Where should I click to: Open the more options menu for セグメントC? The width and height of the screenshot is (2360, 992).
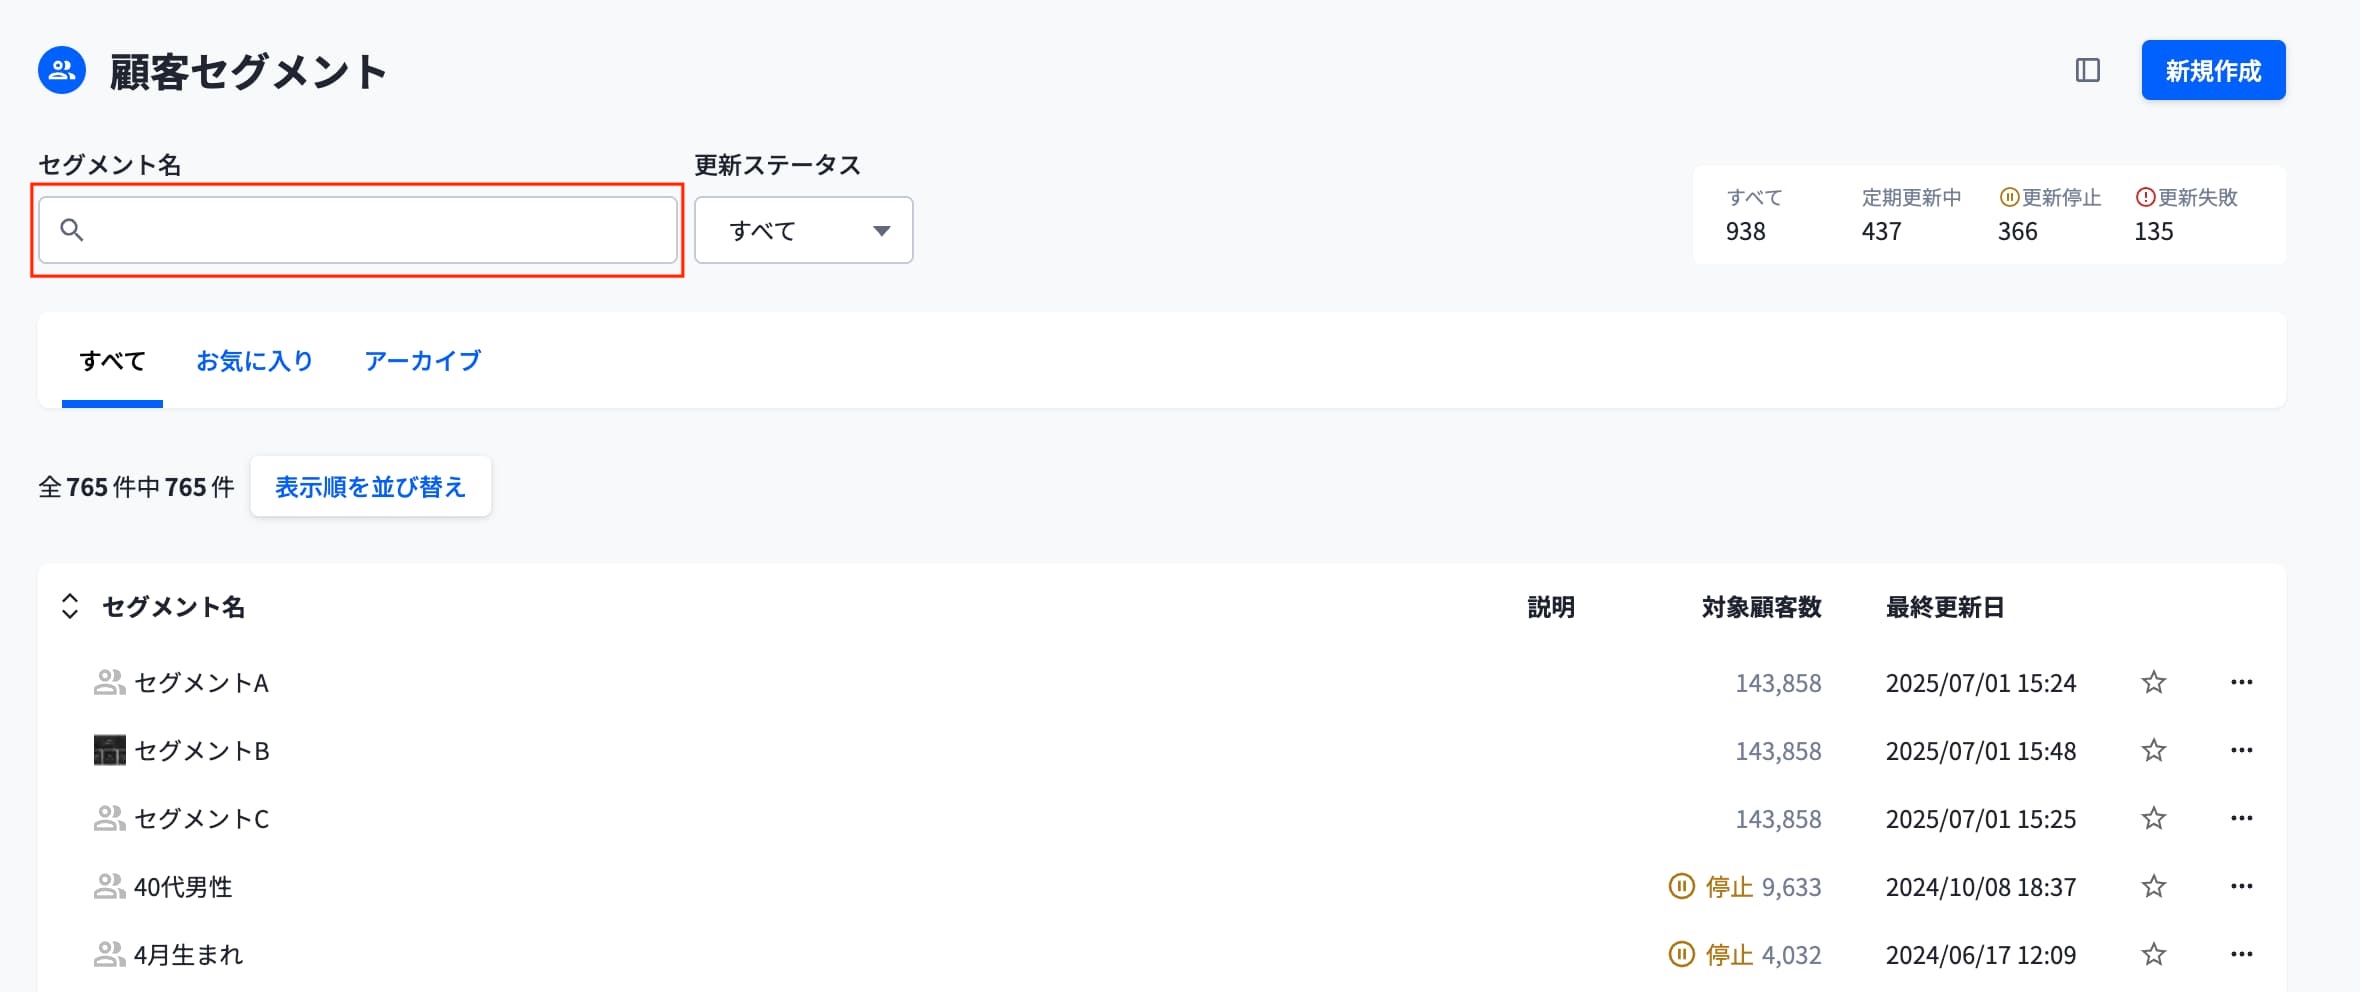[2241, 818]
